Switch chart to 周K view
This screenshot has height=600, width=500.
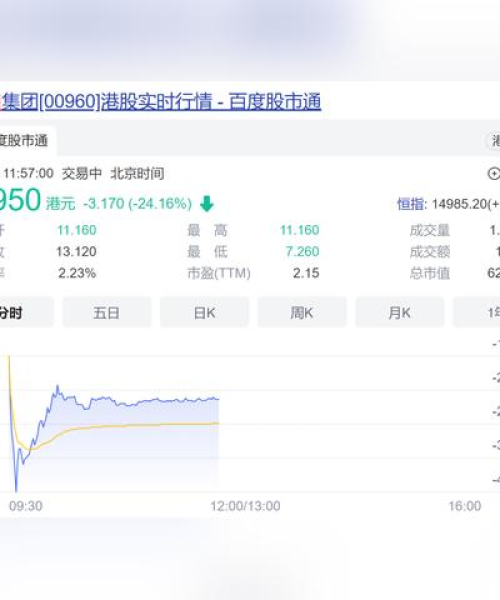click(x=302, y=313)
